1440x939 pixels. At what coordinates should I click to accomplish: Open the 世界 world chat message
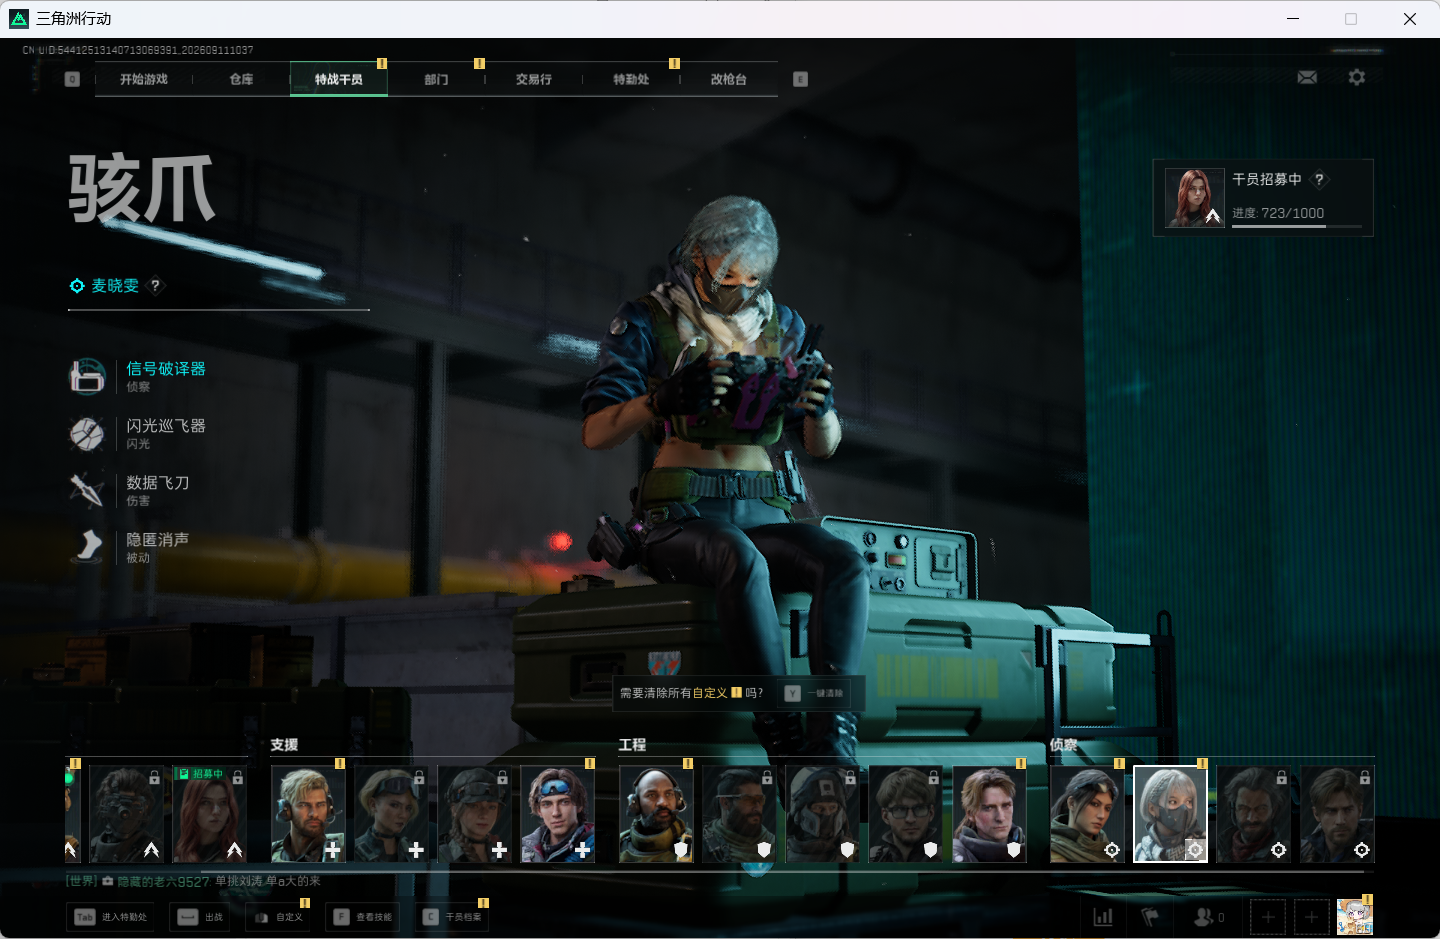[x=193, y=881]
